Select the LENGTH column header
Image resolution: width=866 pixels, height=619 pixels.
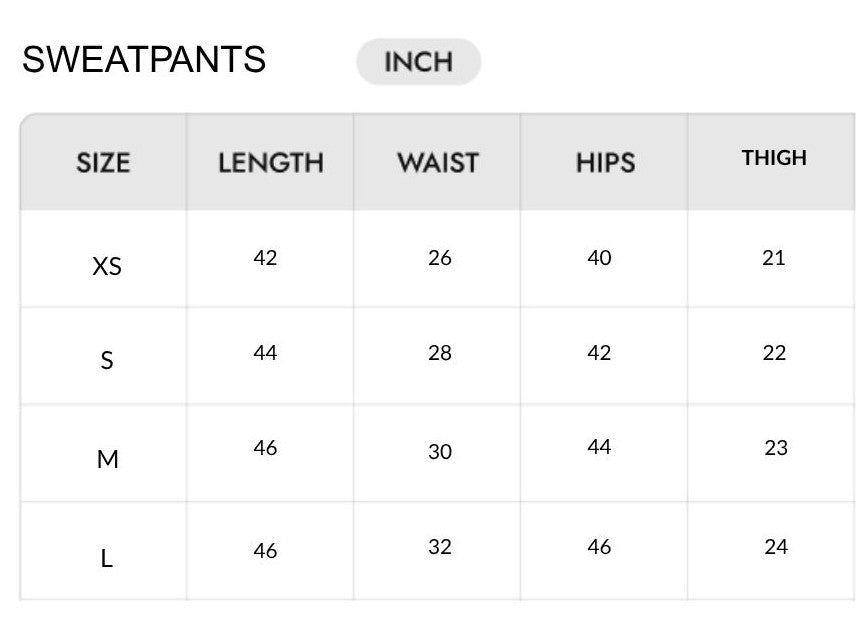tap(271, 163)
